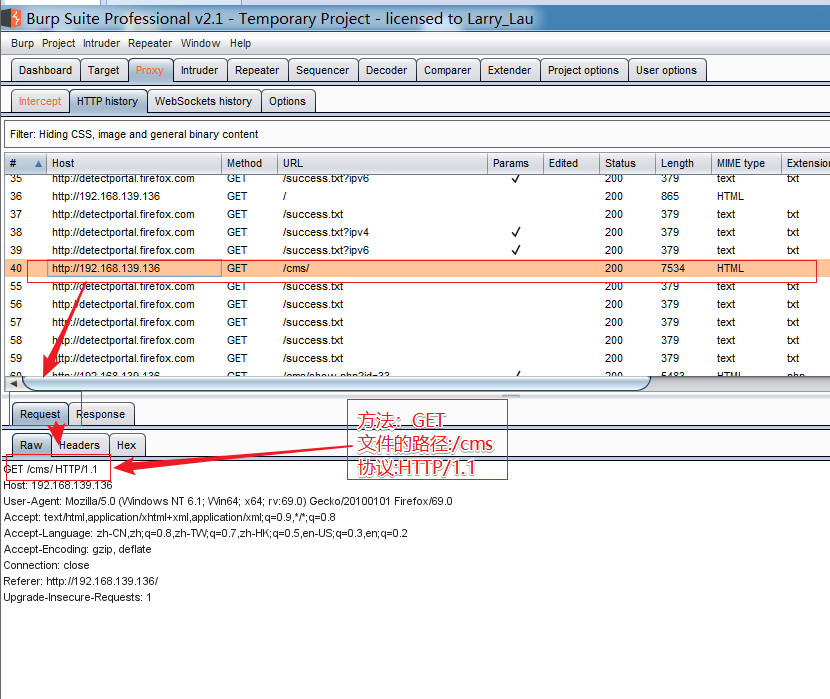Select history row 58
The width and height of the screenshot is (830, 699).
coord(417,340)
